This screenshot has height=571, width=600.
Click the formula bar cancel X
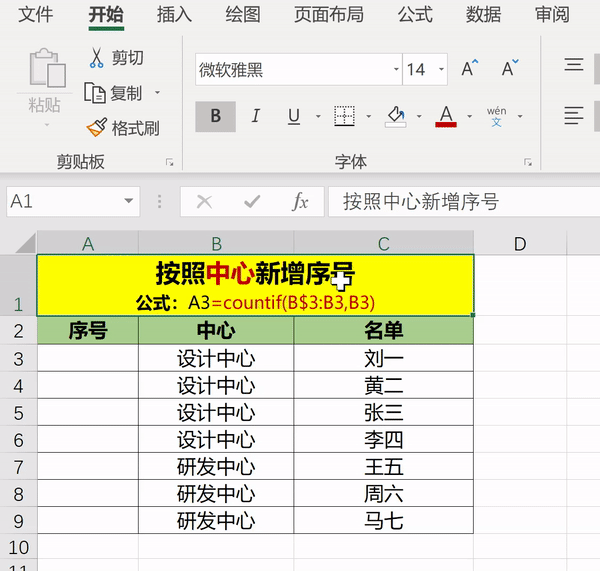[204, 201]
